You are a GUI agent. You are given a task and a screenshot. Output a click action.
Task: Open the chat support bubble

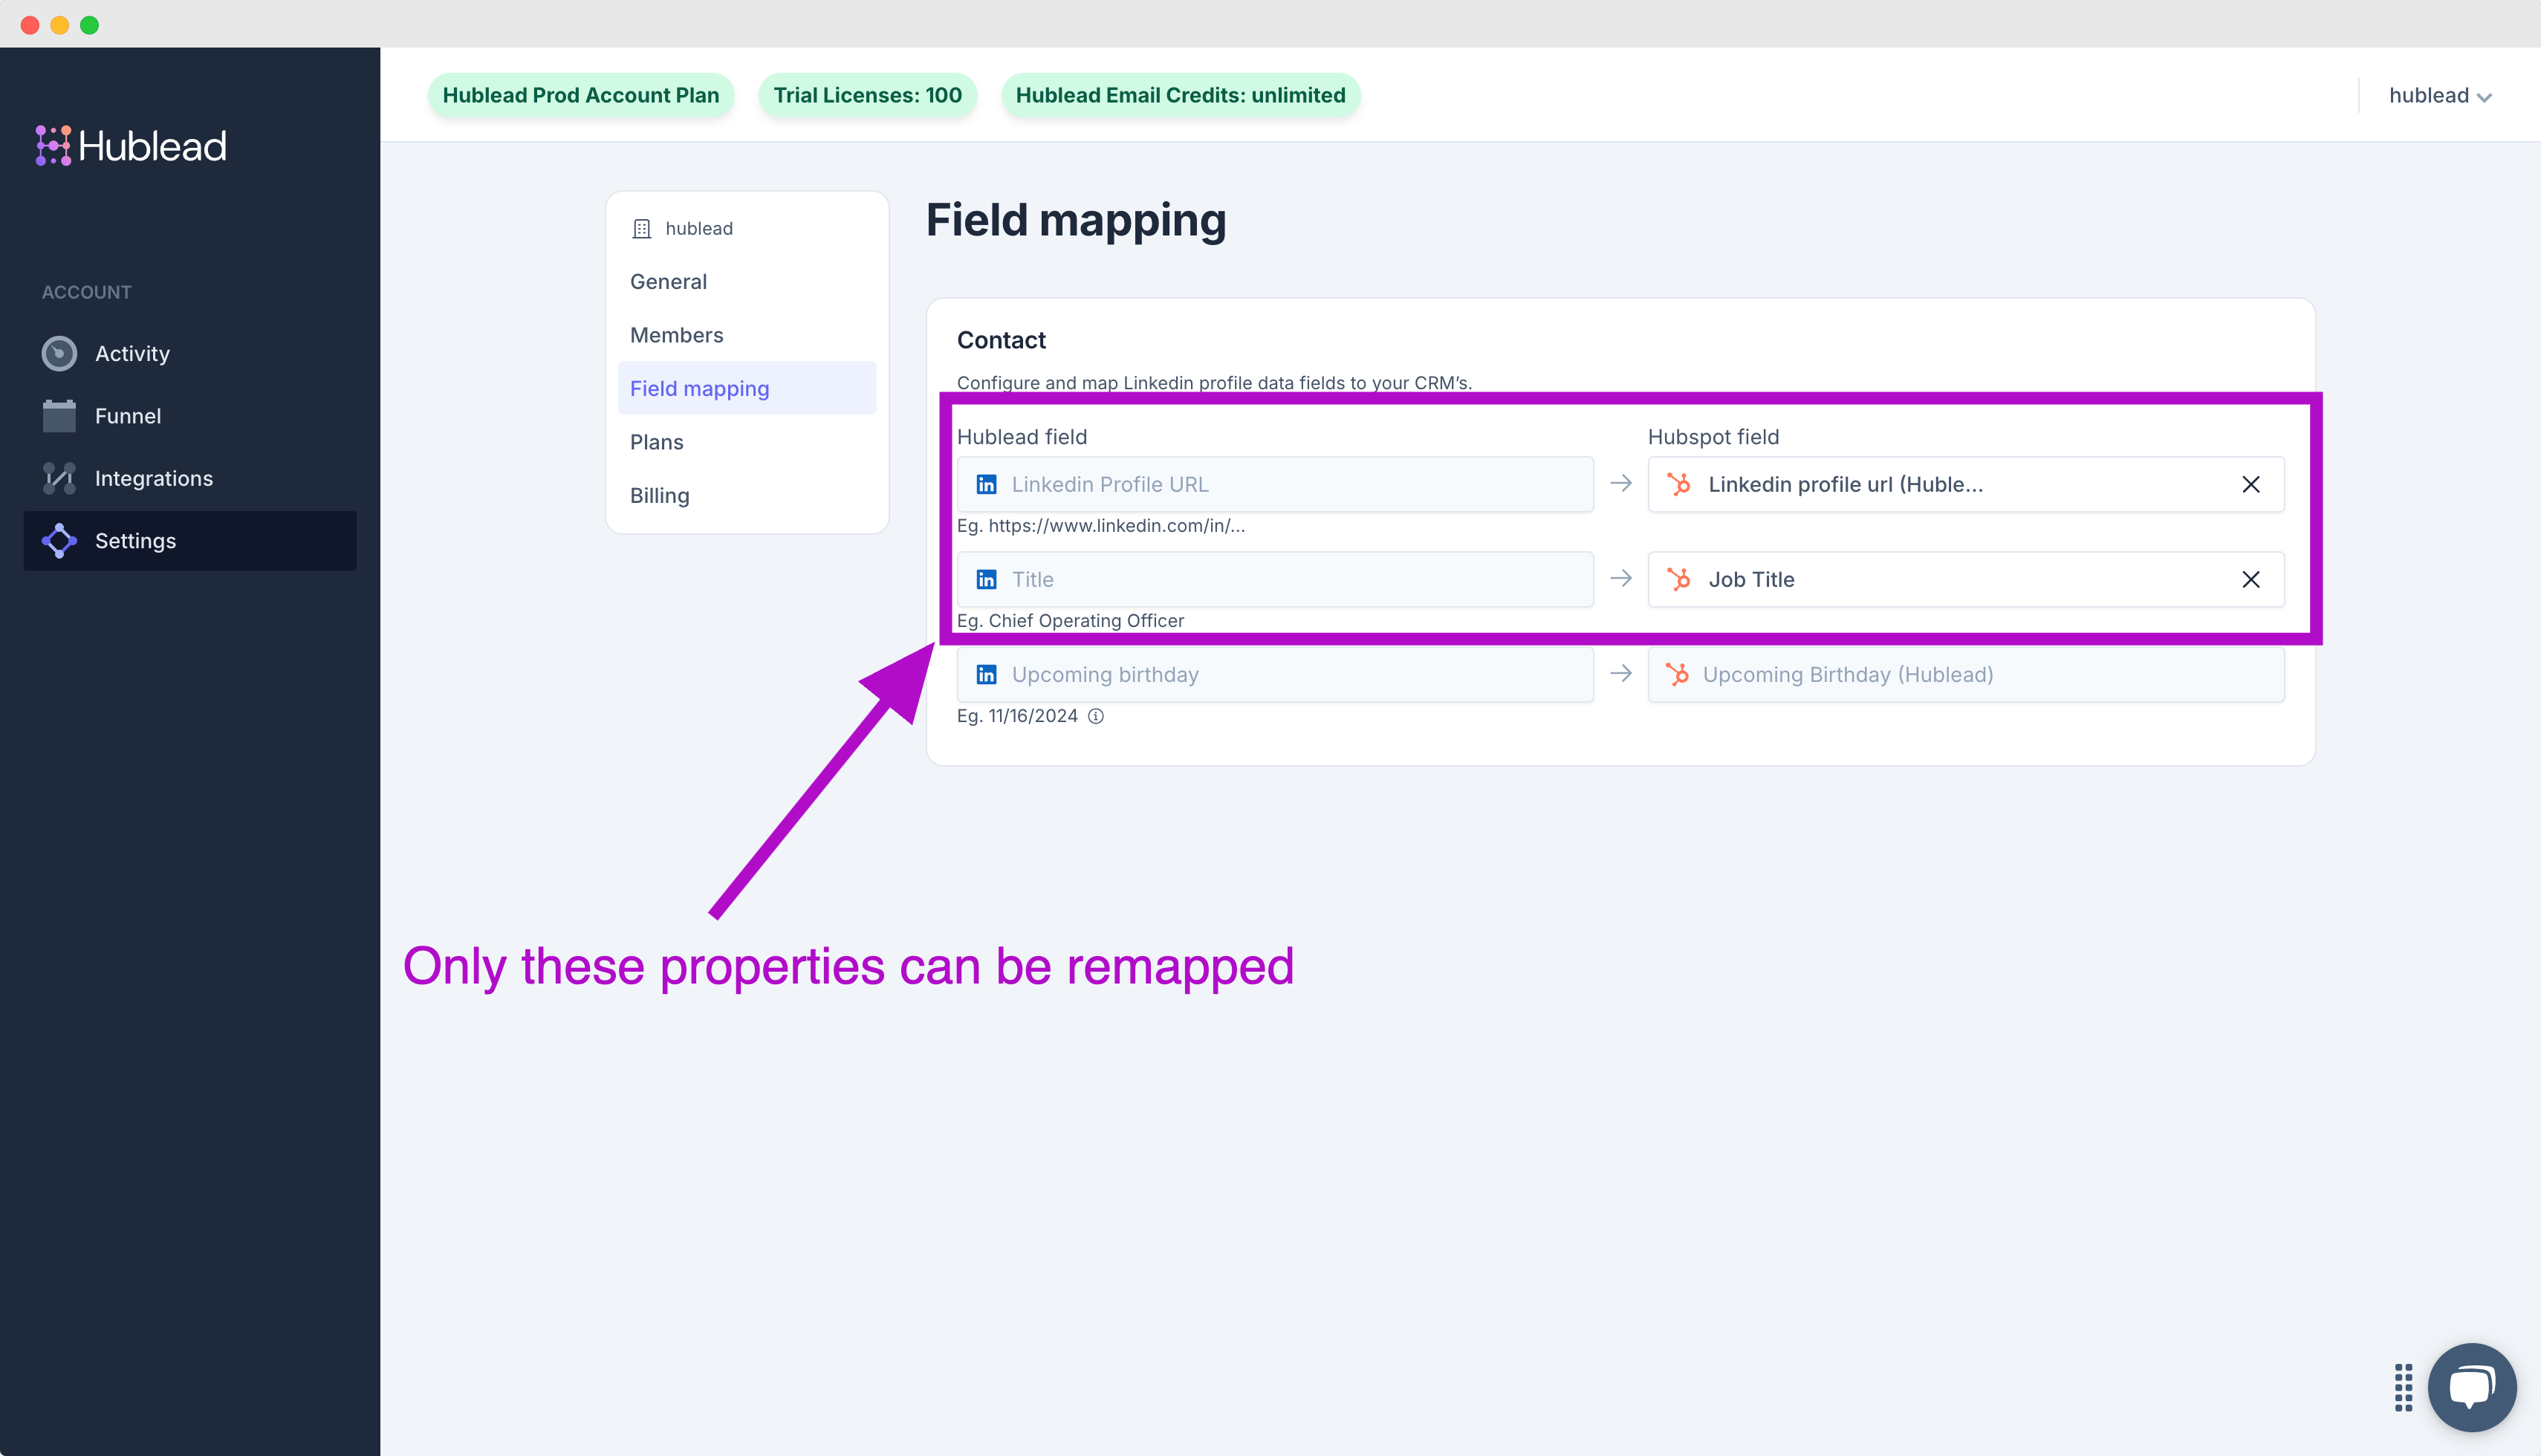pyautogui.click(x=2471, y=1387)
